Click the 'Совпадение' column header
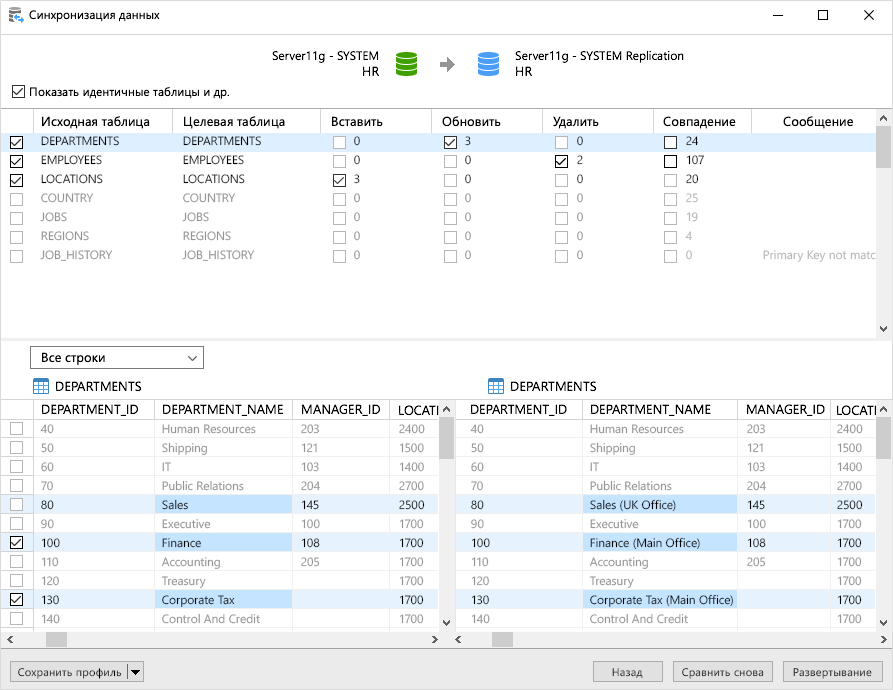 (x=699, y=122)
